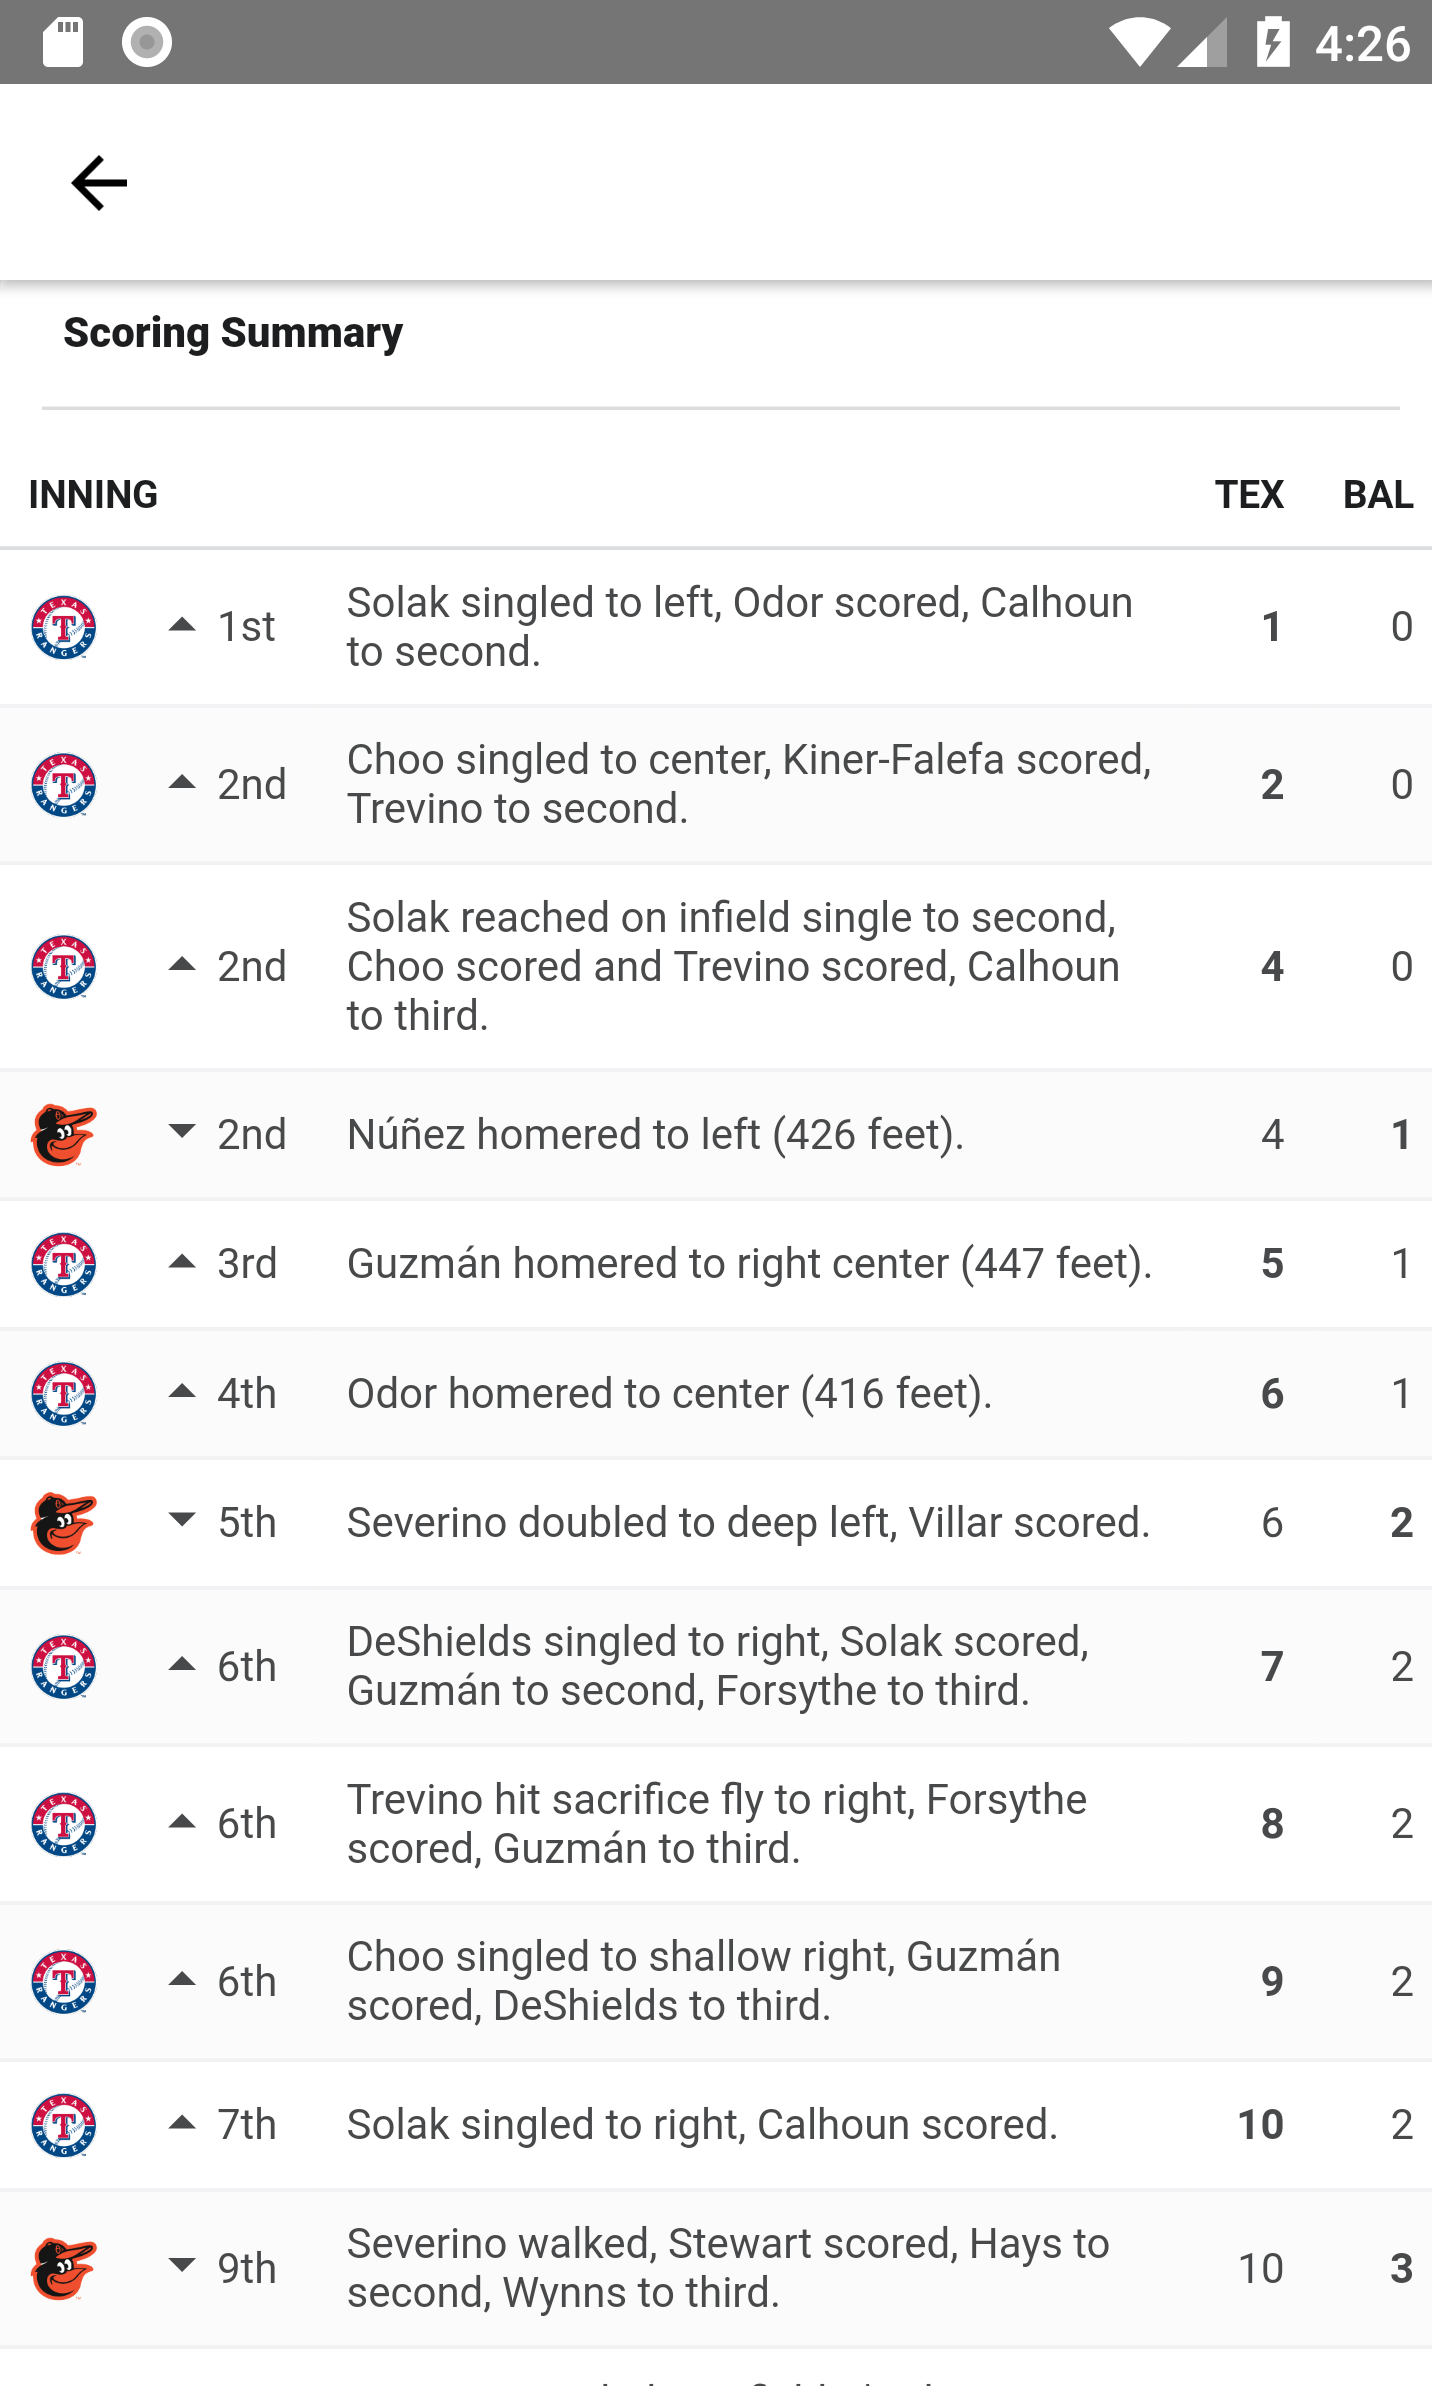Tap Rangers logo beside Odor home run
Image resolution: width=1432 pixels, height=2386 pixels.
[64, 1394]
